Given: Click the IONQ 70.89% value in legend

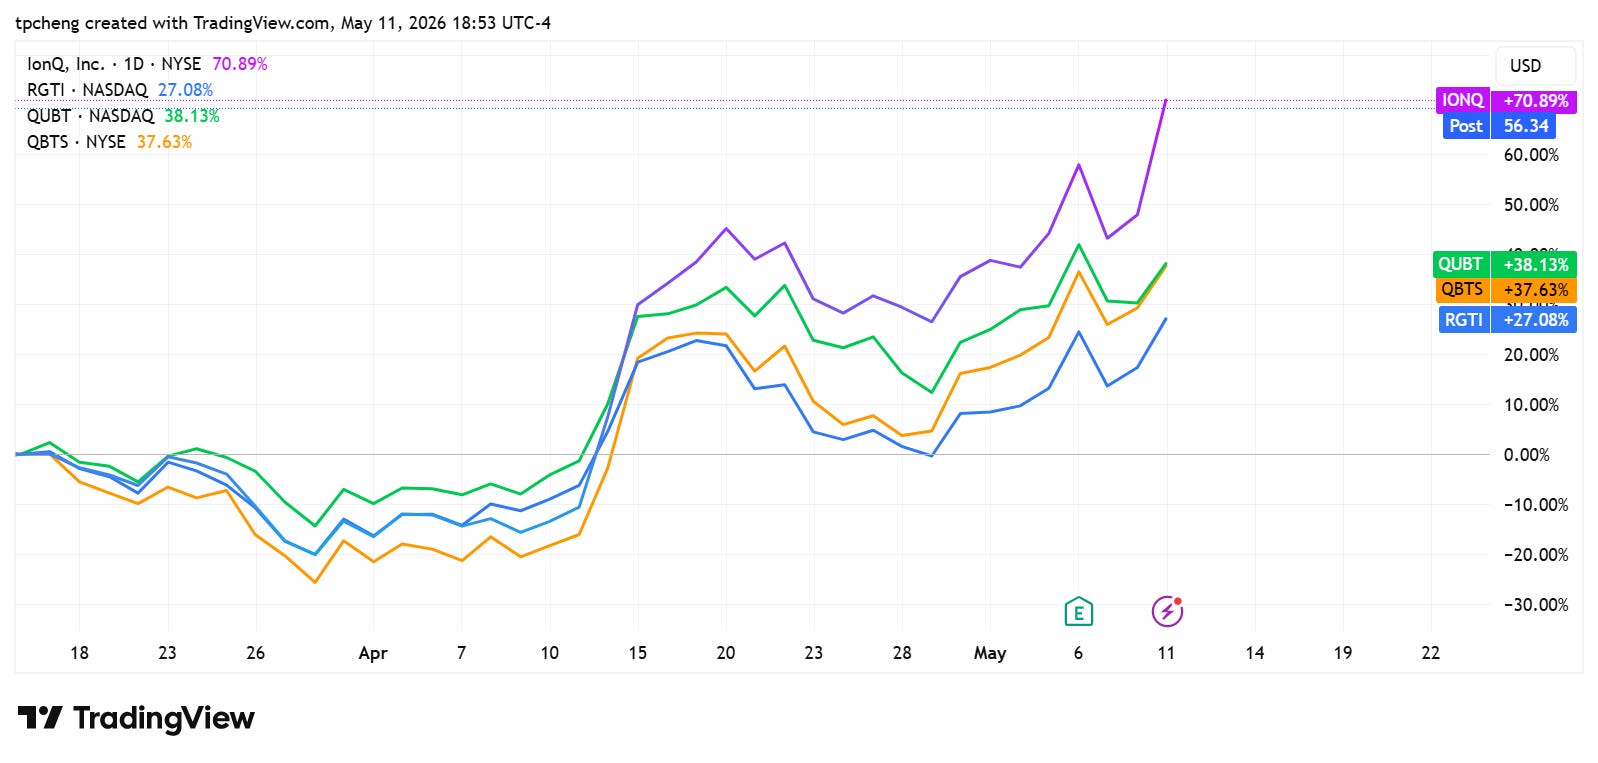Looking at the screenshot, I should click(240, 64).
